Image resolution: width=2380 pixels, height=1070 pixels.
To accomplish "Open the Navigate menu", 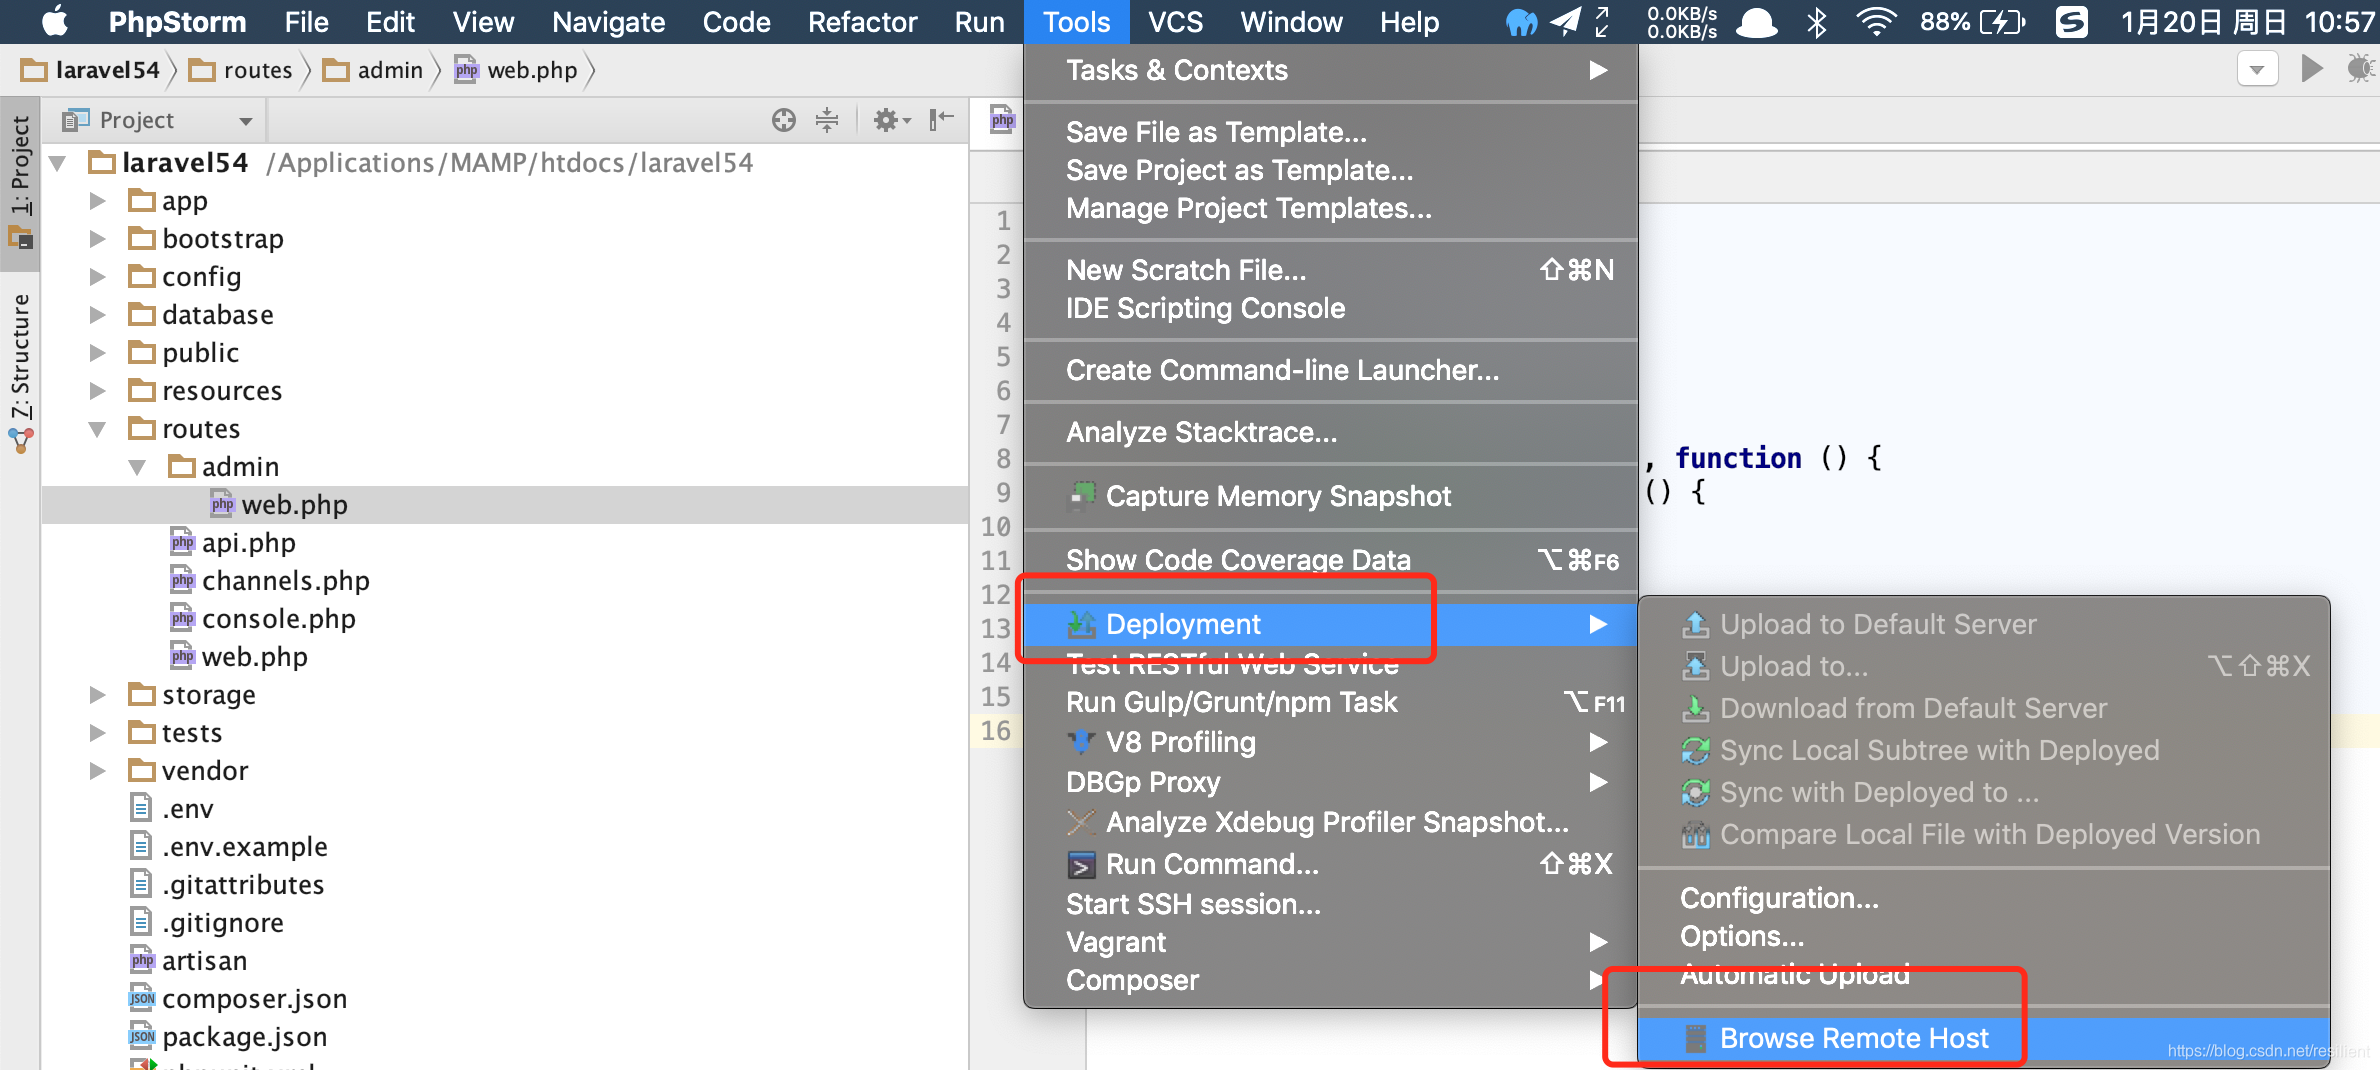I will (608, 21).
